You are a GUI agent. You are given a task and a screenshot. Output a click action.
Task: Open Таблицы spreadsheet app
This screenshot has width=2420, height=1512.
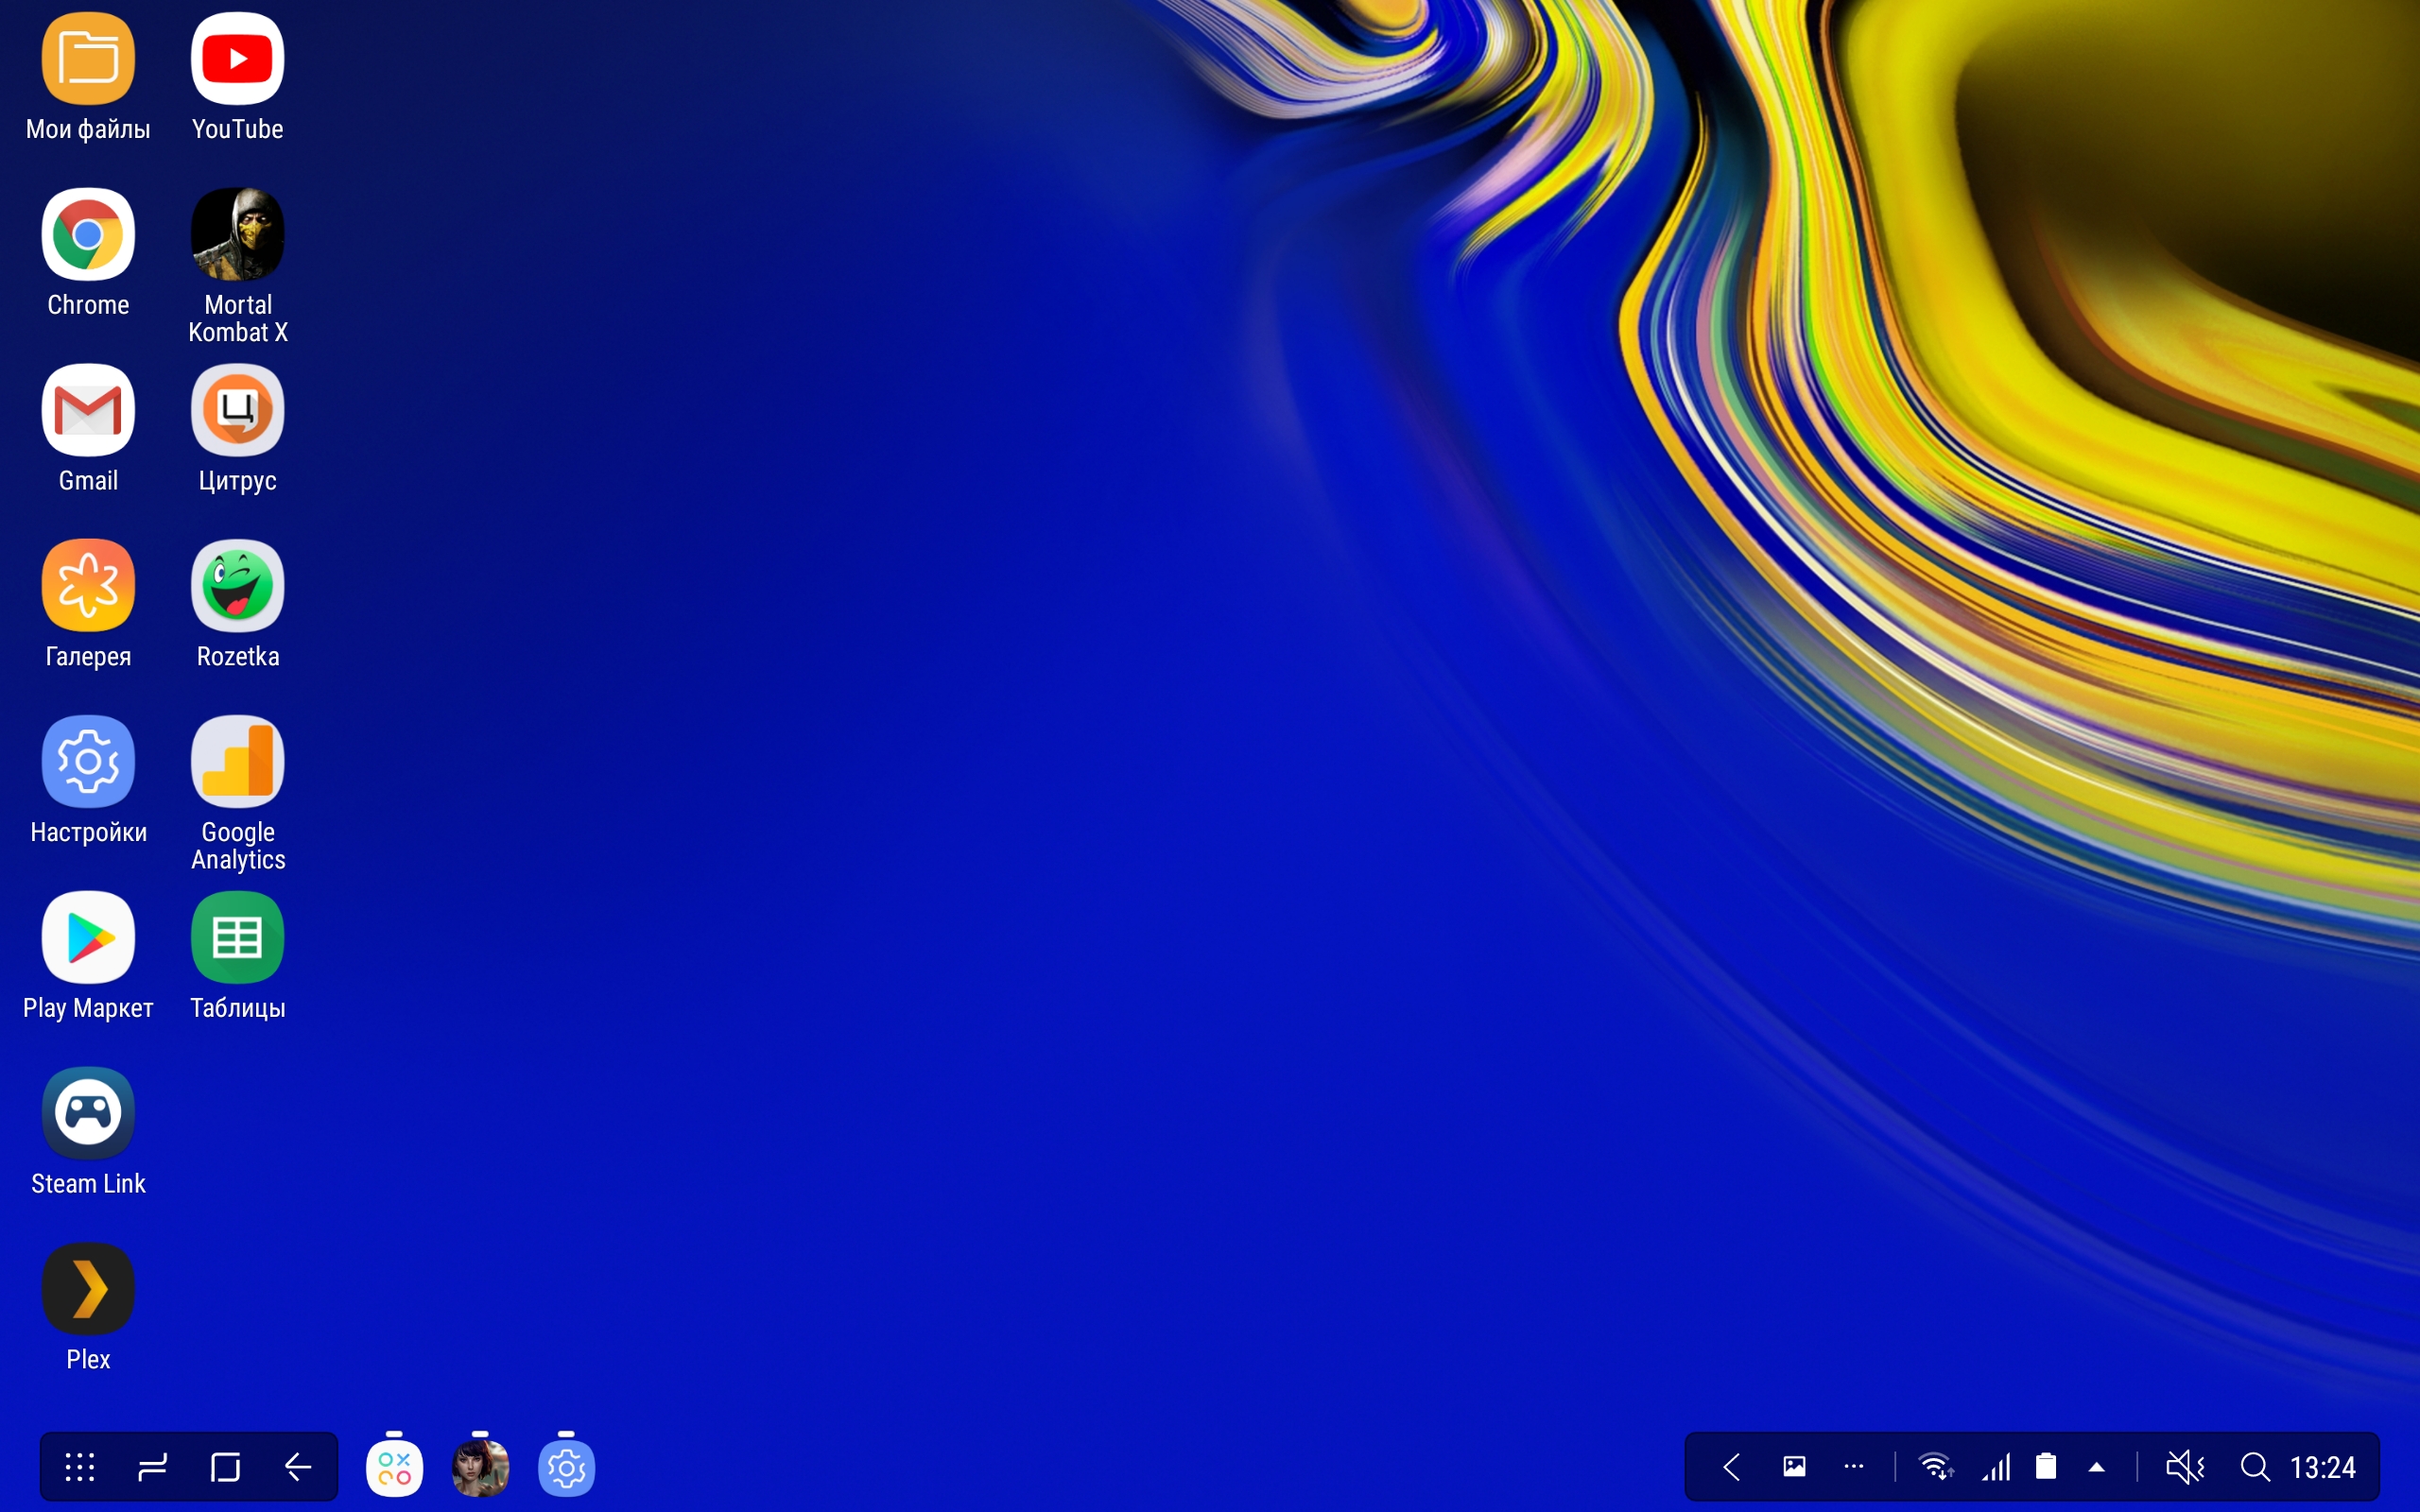(x=237, y=938)
